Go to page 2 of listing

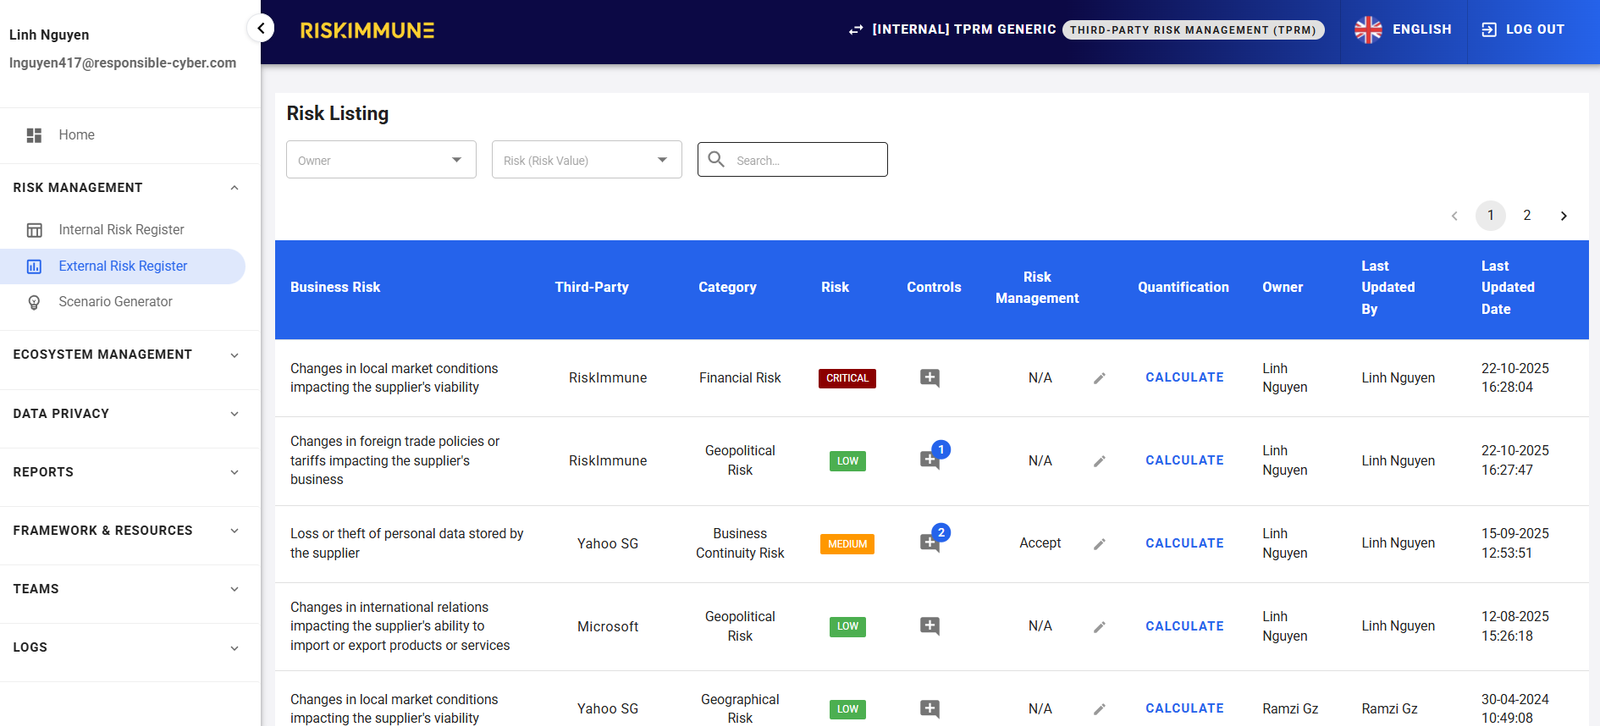pos(1526,216)
